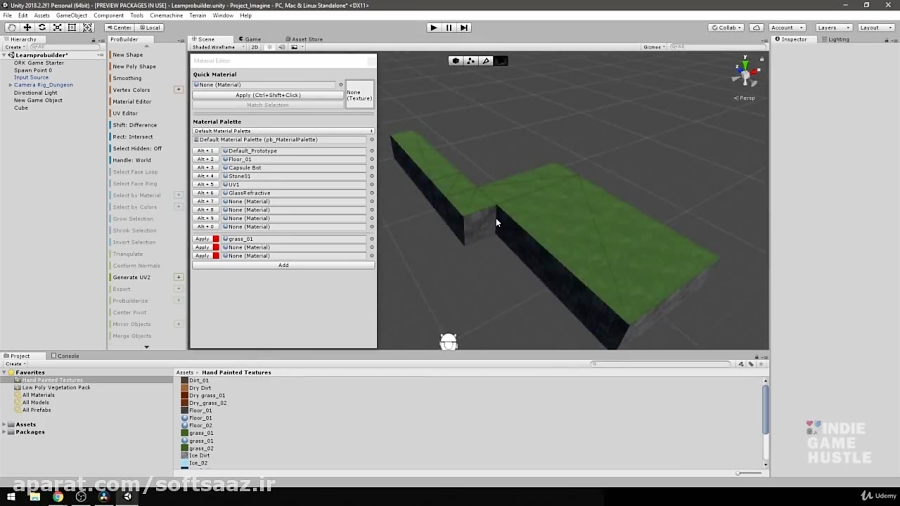Open the GameObject menu
Screen dimensions: 900x506
tap(72, 15)
